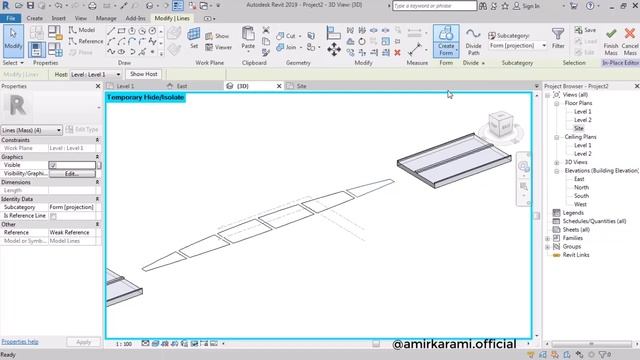Click the ViewCube in the 3D view
Screen dimensions: 640x360
click(501, 125)
